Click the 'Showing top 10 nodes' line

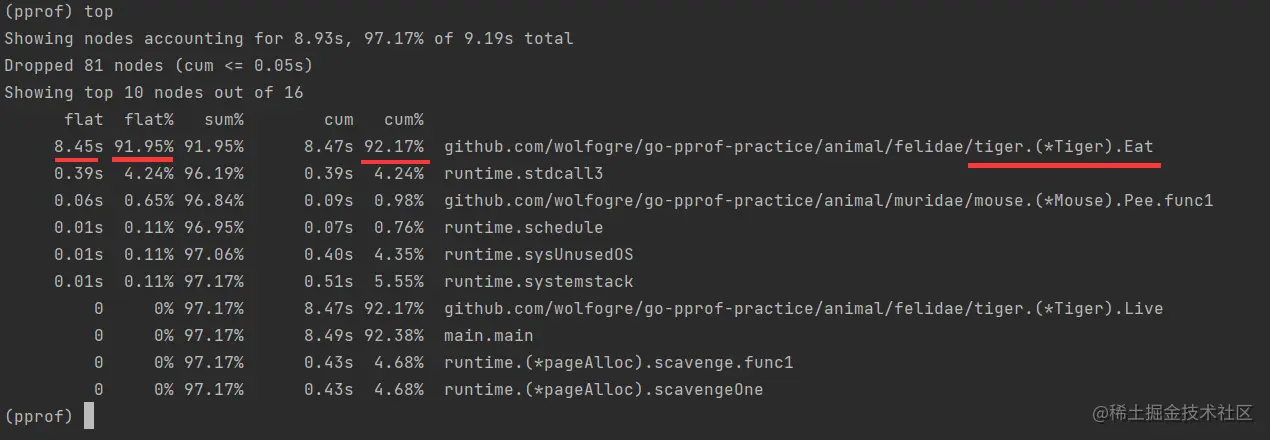[x=153, y=92]
